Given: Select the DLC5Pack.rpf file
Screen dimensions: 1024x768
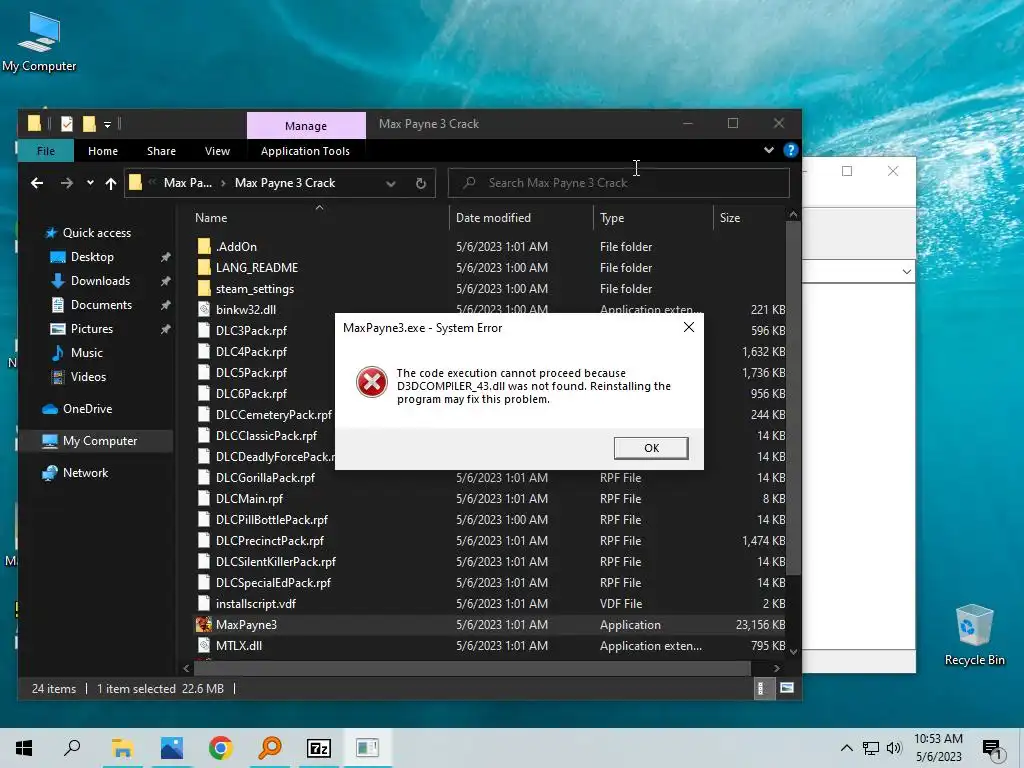Looking at the screenshot, I should (251, 373).
